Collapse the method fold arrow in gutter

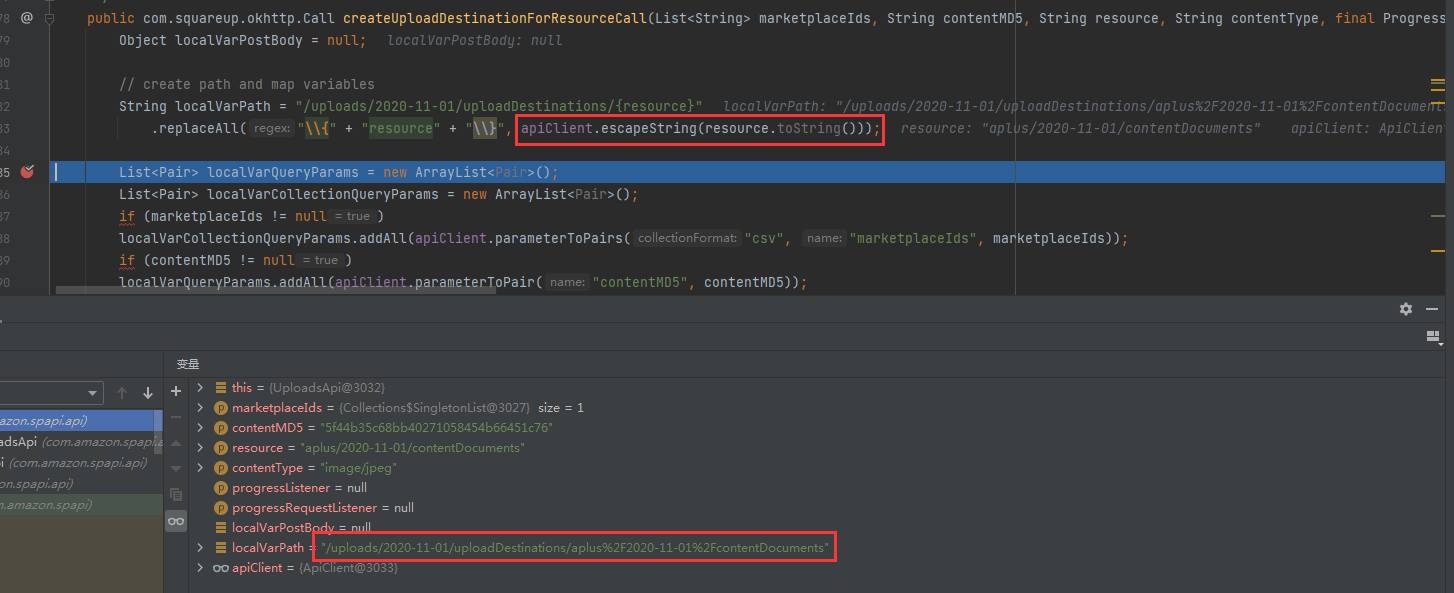tap(49, 18)
